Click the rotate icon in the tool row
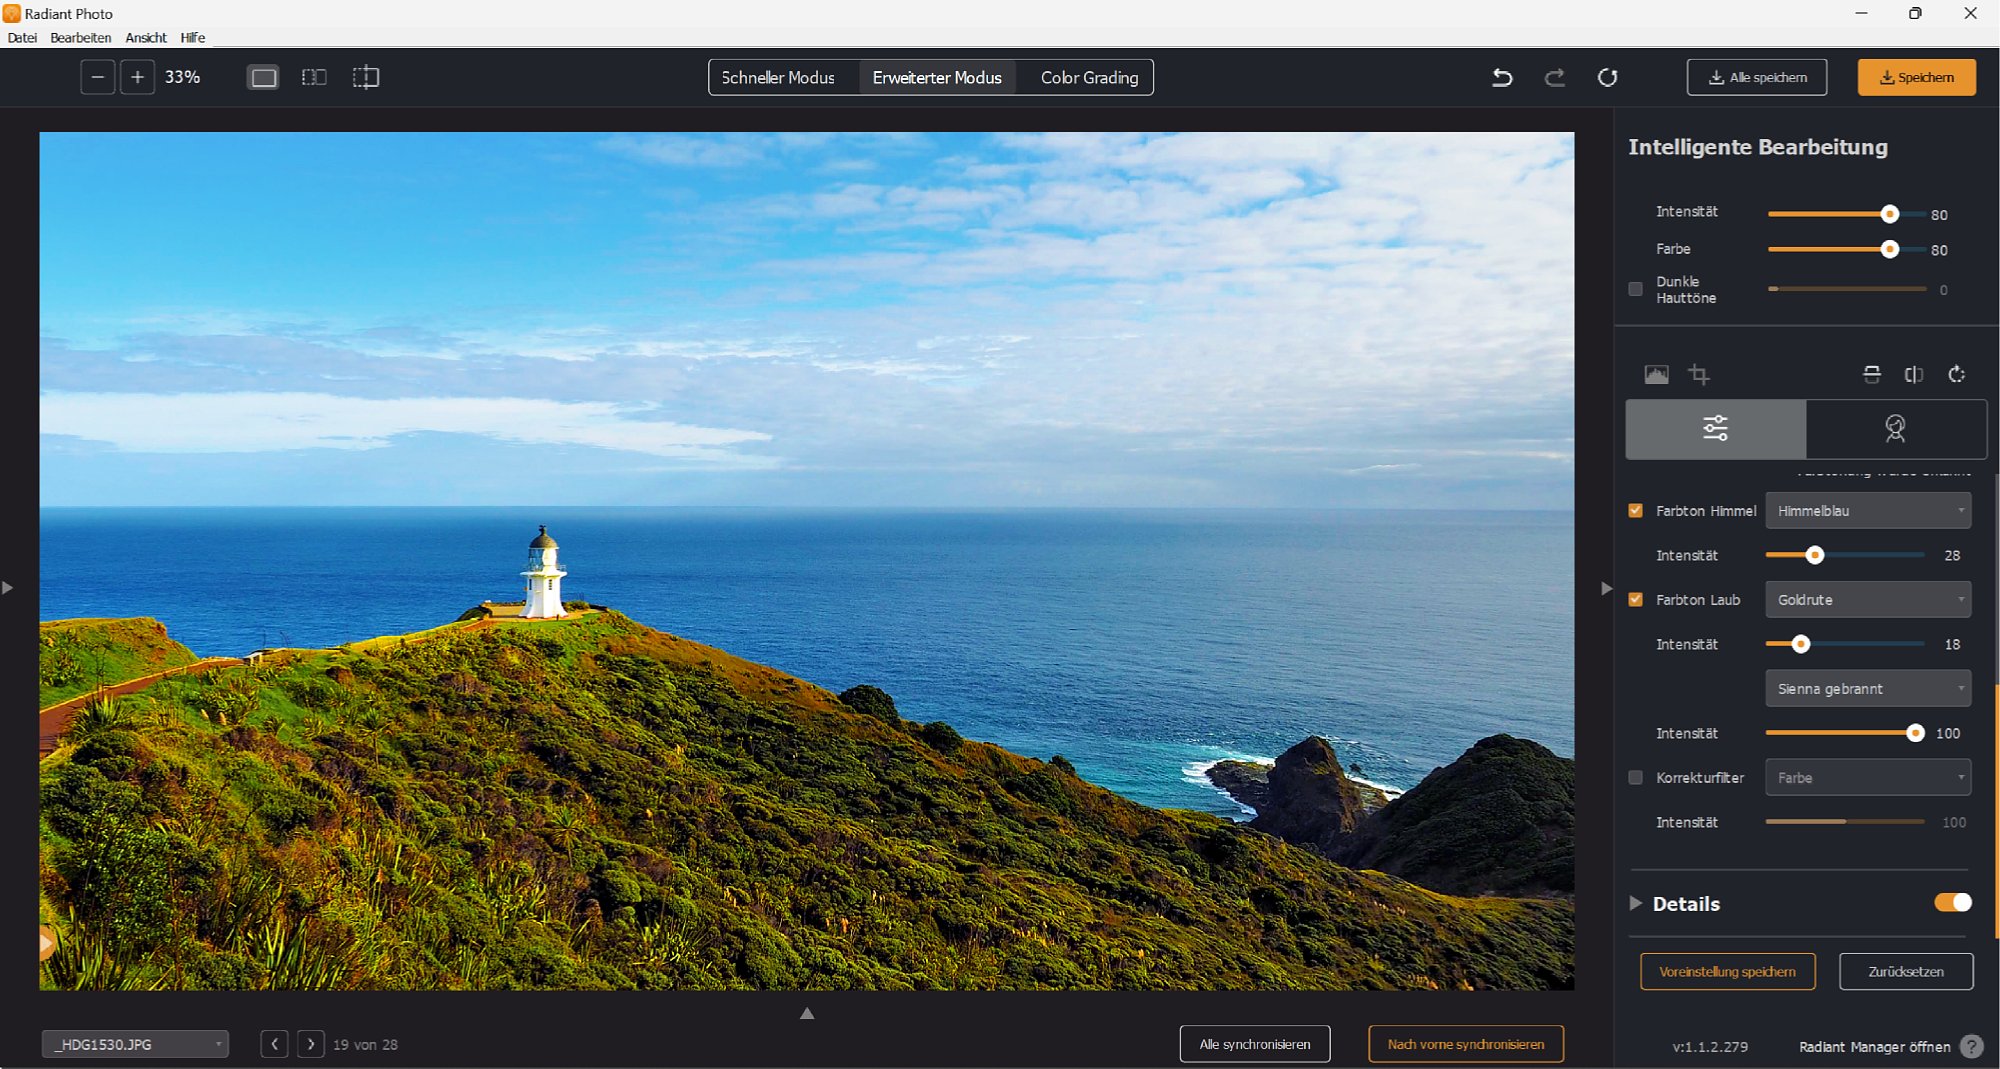 pos(1957,374)
